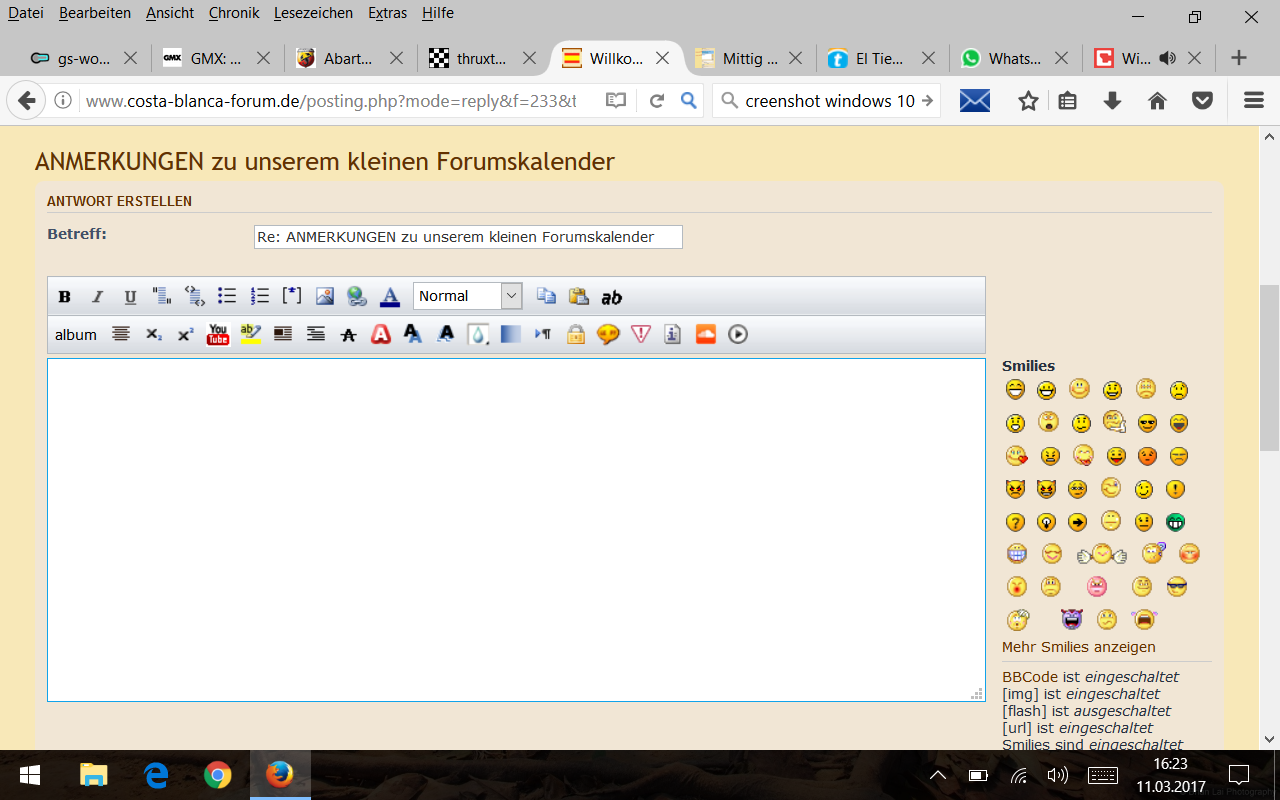Open the Lesezeichen menu
The height and width of the screenshot is (800, 1280).
pyautogui.click(x=313, y=13)
